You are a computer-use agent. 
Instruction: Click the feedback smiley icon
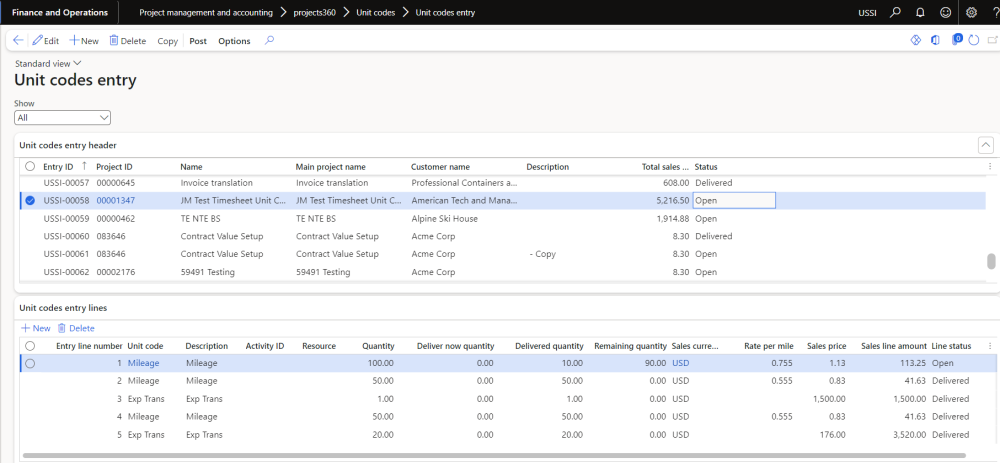coord(945,12)
